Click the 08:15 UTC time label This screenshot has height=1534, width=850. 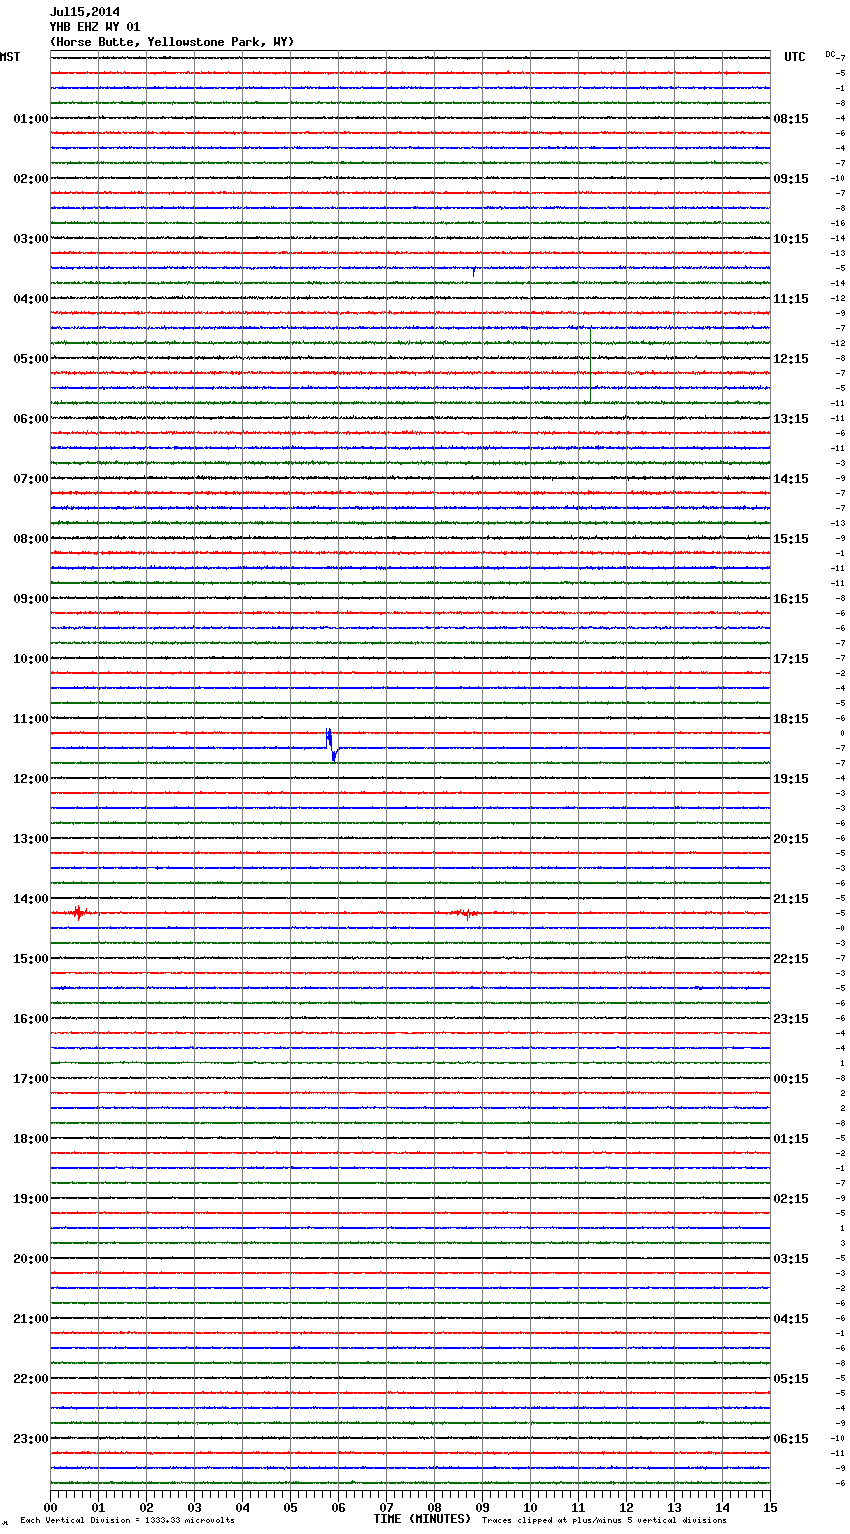[x=791, y=119]
